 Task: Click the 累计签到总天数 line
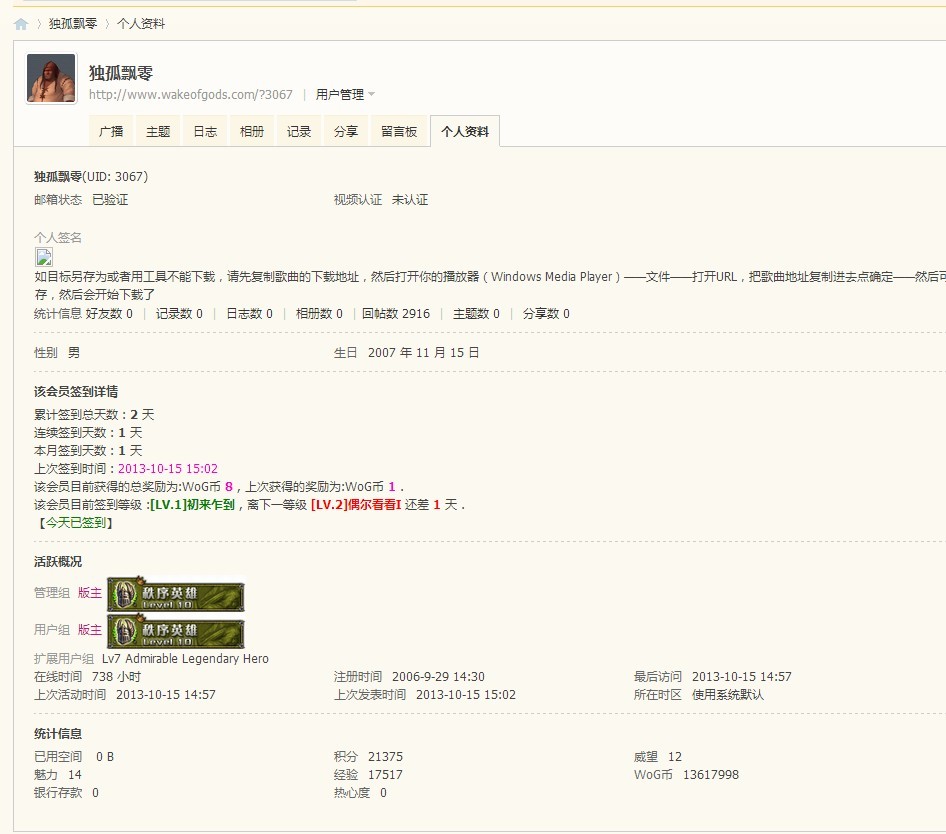[94, 415]
